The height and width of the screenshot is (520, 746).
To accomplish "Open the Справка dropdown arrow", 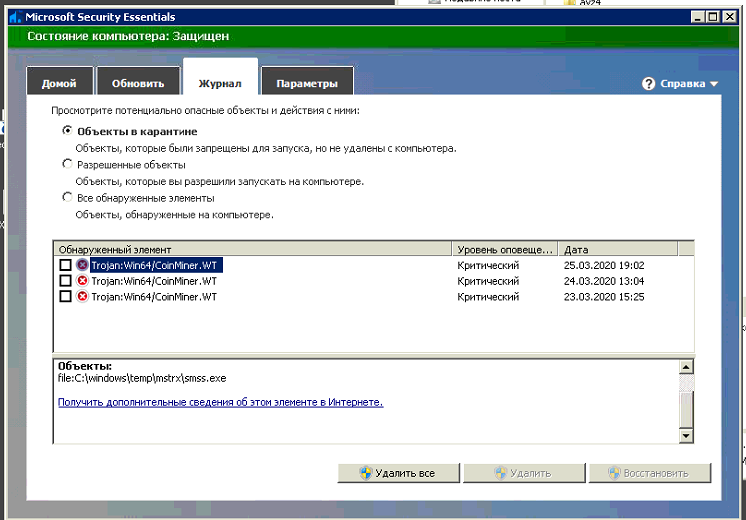I will 714,84.
